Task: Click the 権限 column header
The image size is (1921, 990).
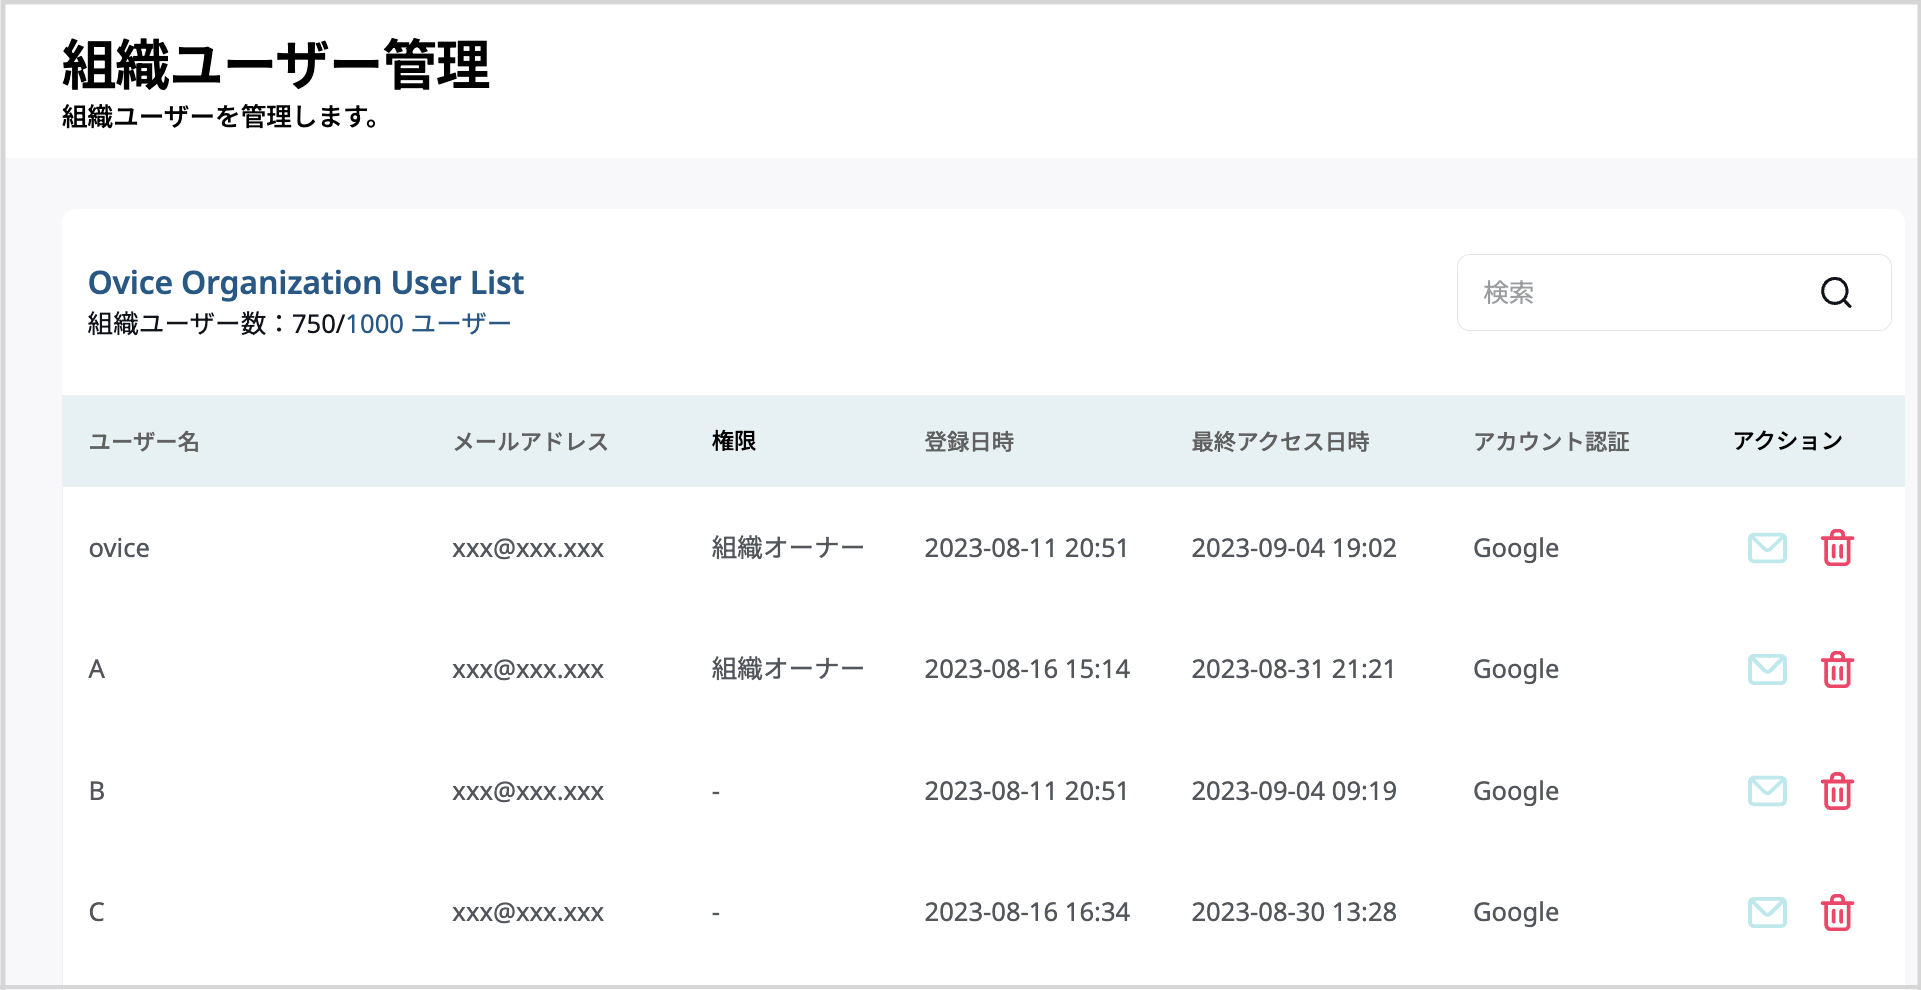Action: (733, 441)
